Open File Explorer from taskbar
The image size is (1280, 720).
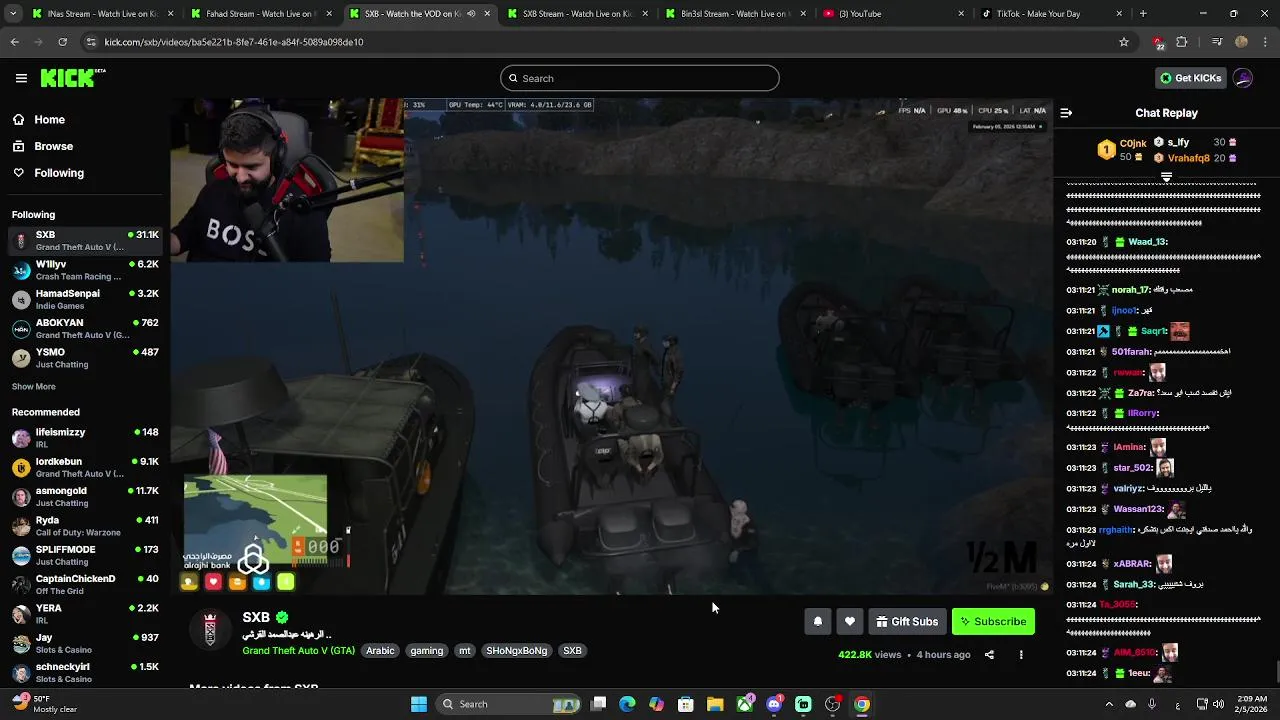pos(715,704)
